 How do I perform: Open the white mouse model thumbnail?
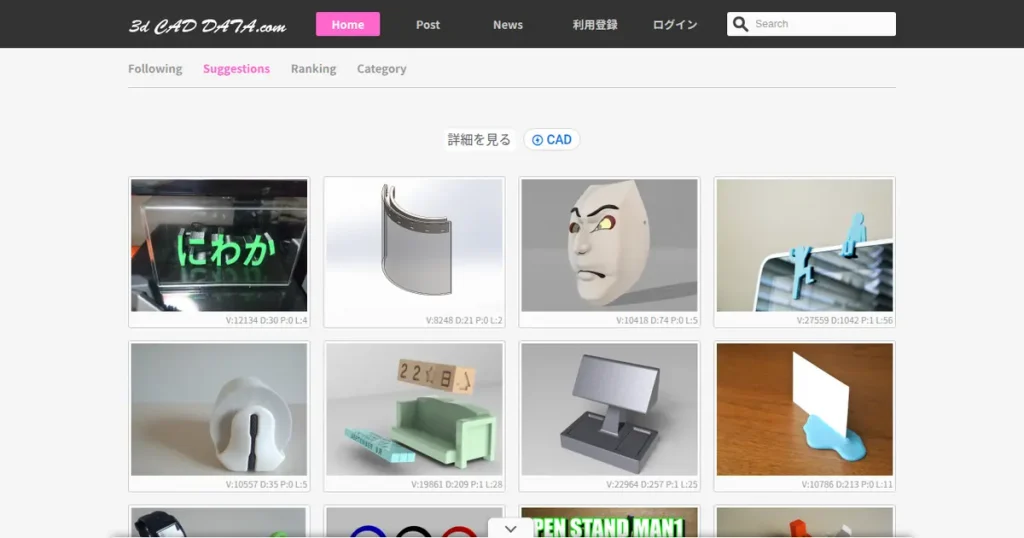tap(219, 410)
